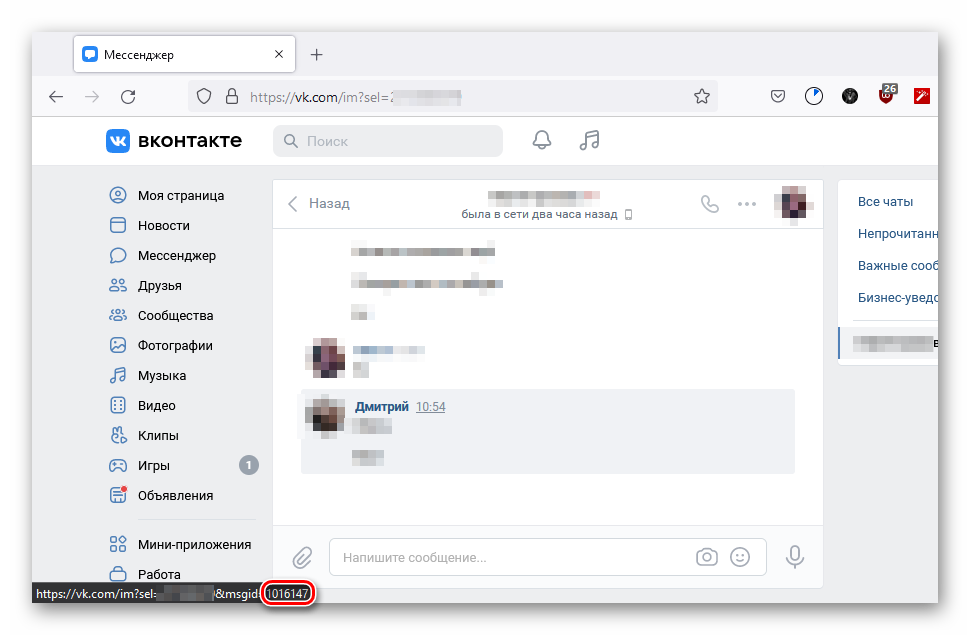Open a new browser tab with plus

pos(317,54)
